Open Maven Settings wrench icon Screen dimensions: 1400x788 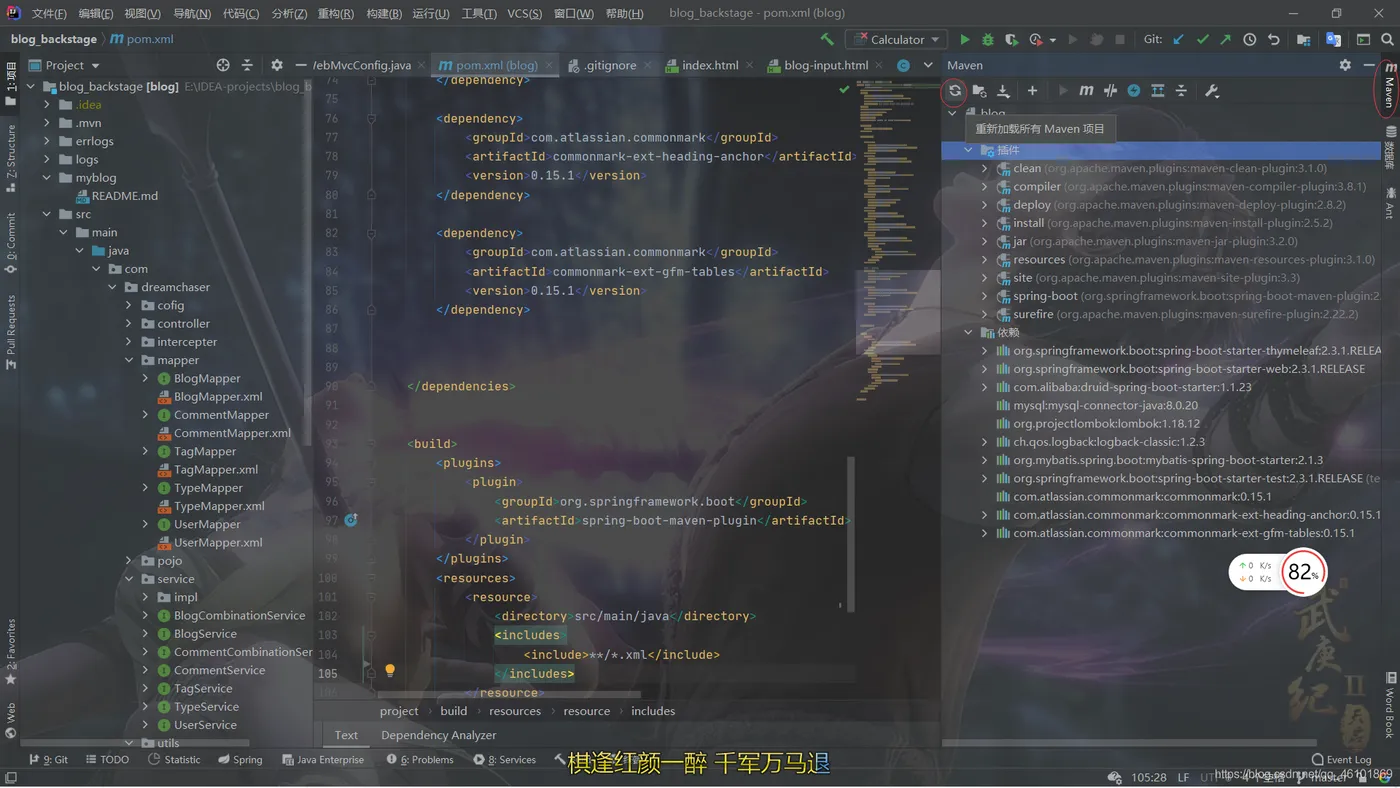pyautogui.click(x=1212, y=91)
